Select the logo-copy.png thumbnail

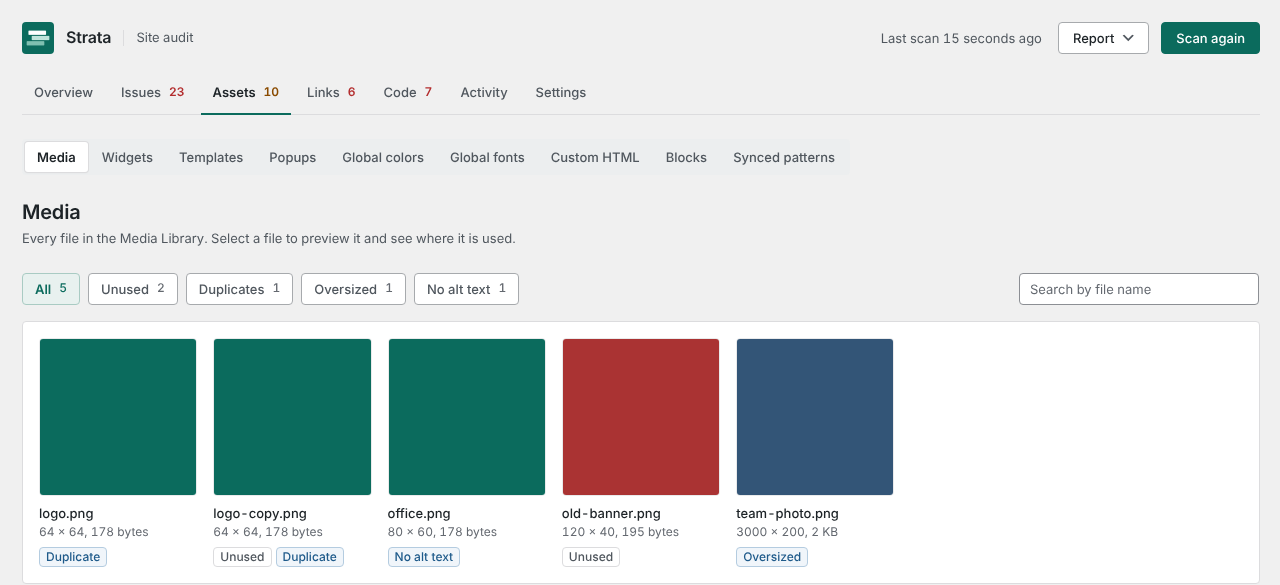[292, 417]
